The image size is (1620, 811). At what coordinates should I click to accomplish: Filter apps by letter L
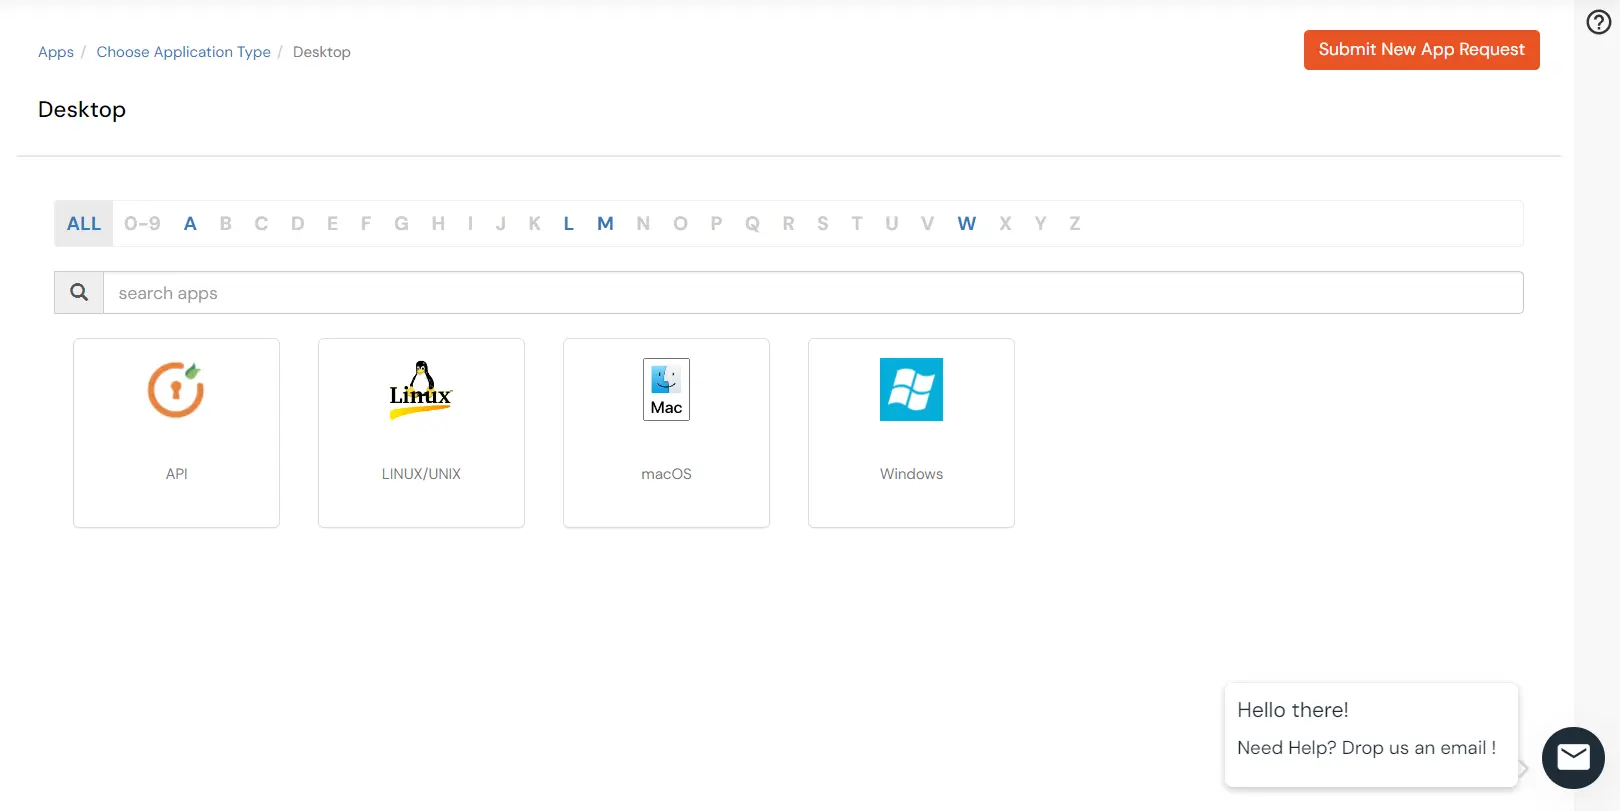[568, 224]
